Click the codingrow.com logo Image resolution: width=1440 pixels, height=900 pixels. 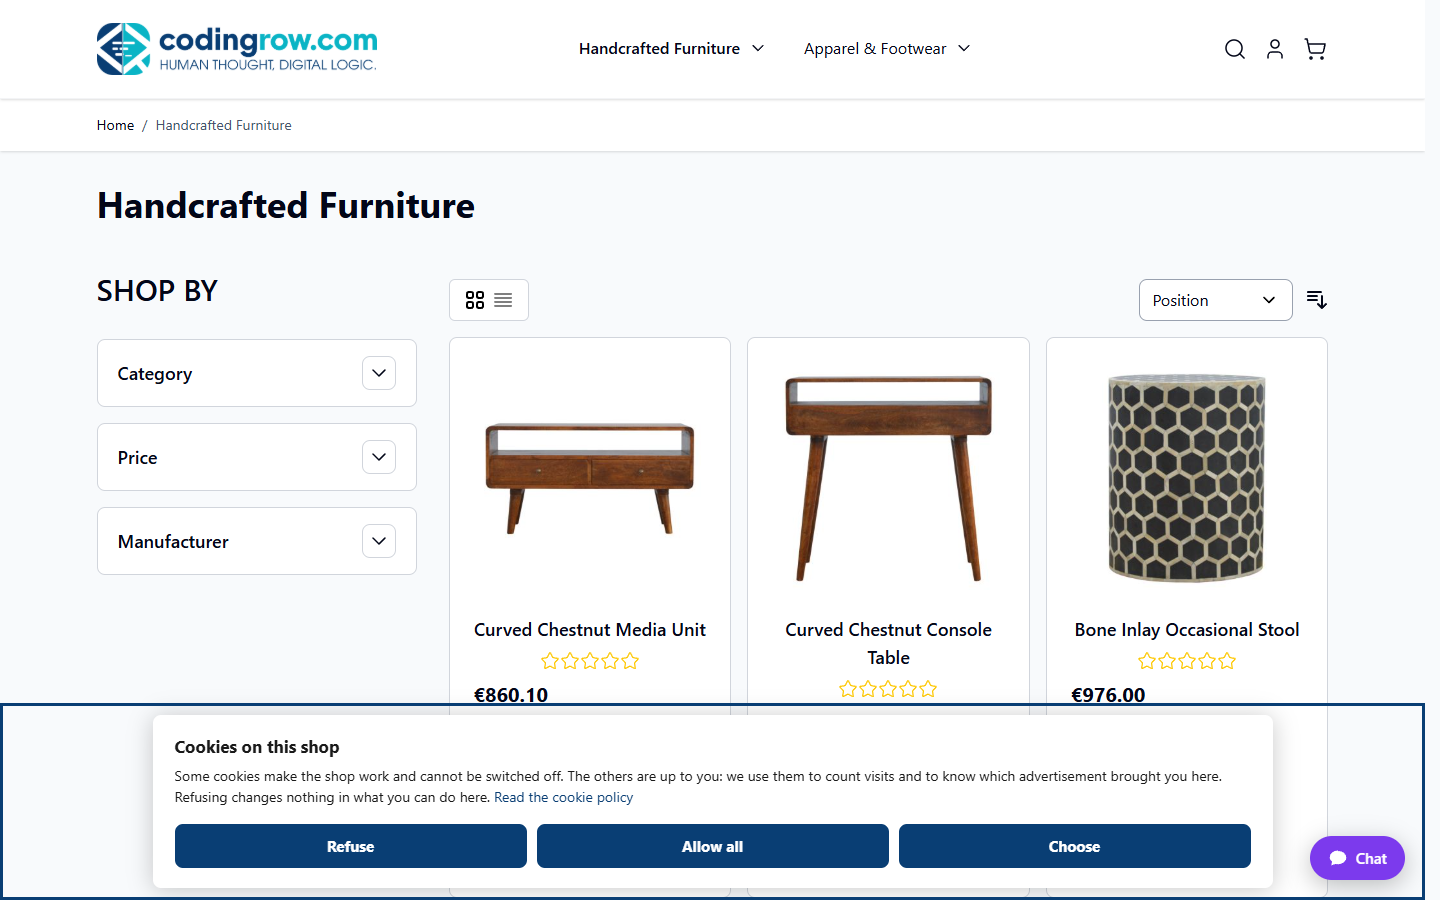point(237,49)
